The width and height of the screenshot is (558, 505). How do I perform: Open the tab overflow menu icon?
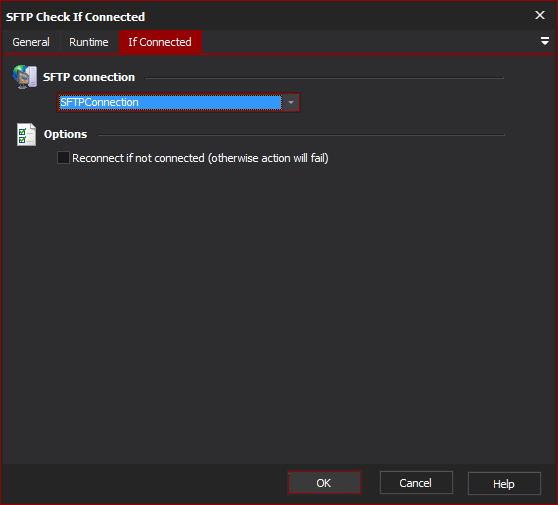[544, 41]
